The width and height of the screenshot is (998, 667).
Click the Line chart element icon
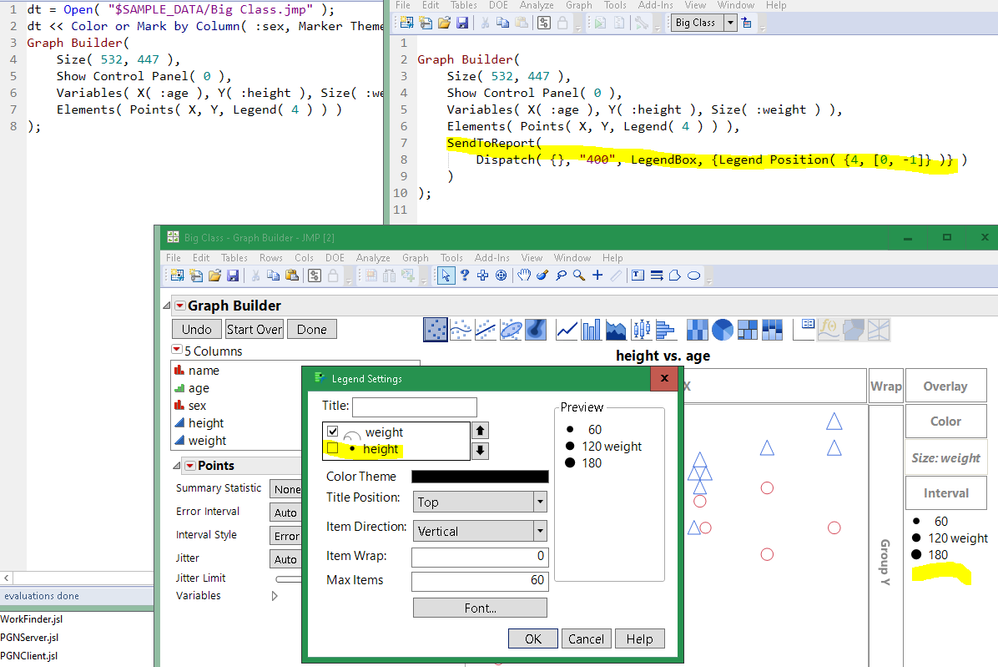[x=567, y=329]
